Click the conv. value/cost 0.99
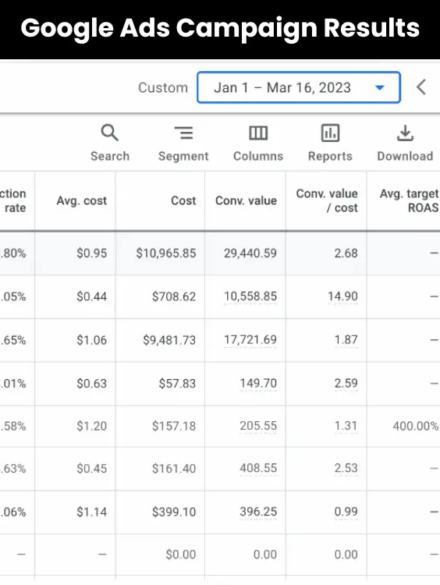440x585 pixels. [x=346, y=512]
